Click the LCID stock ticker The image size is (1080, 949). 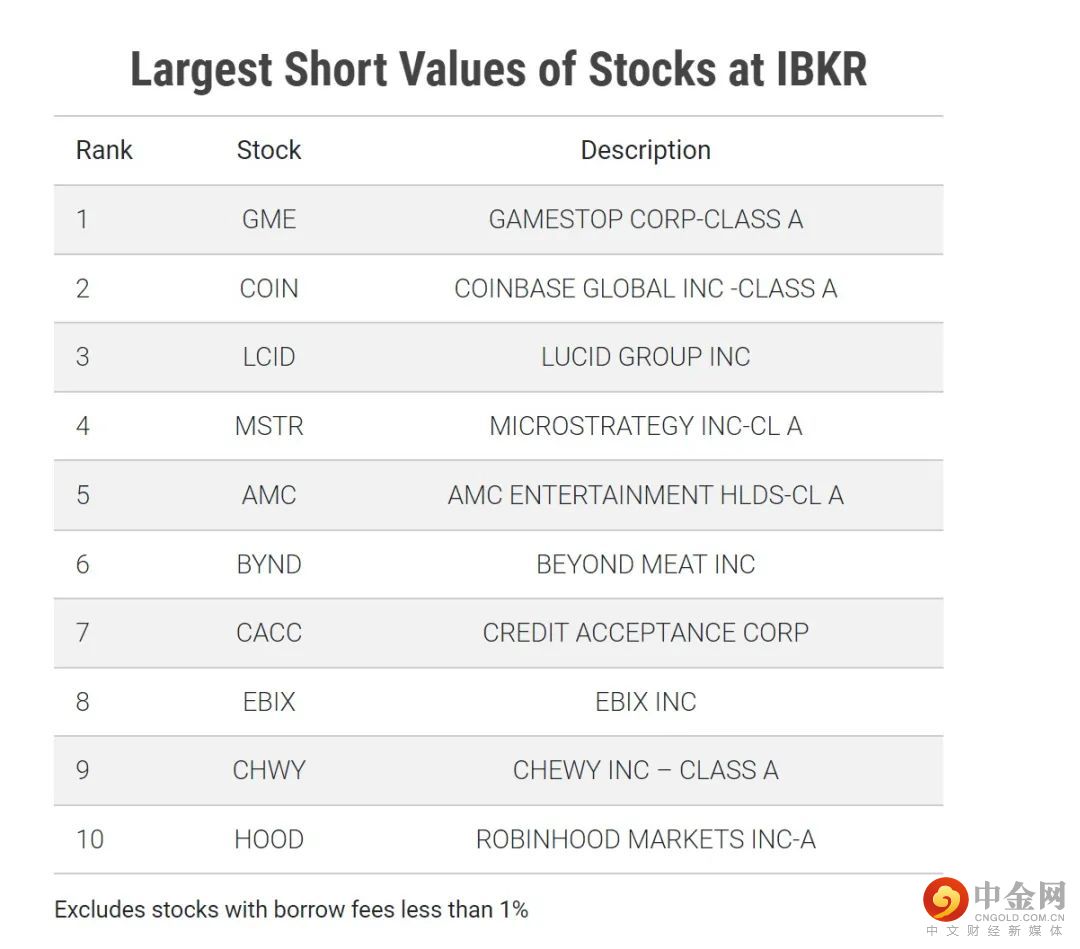(x=268, y=357)
